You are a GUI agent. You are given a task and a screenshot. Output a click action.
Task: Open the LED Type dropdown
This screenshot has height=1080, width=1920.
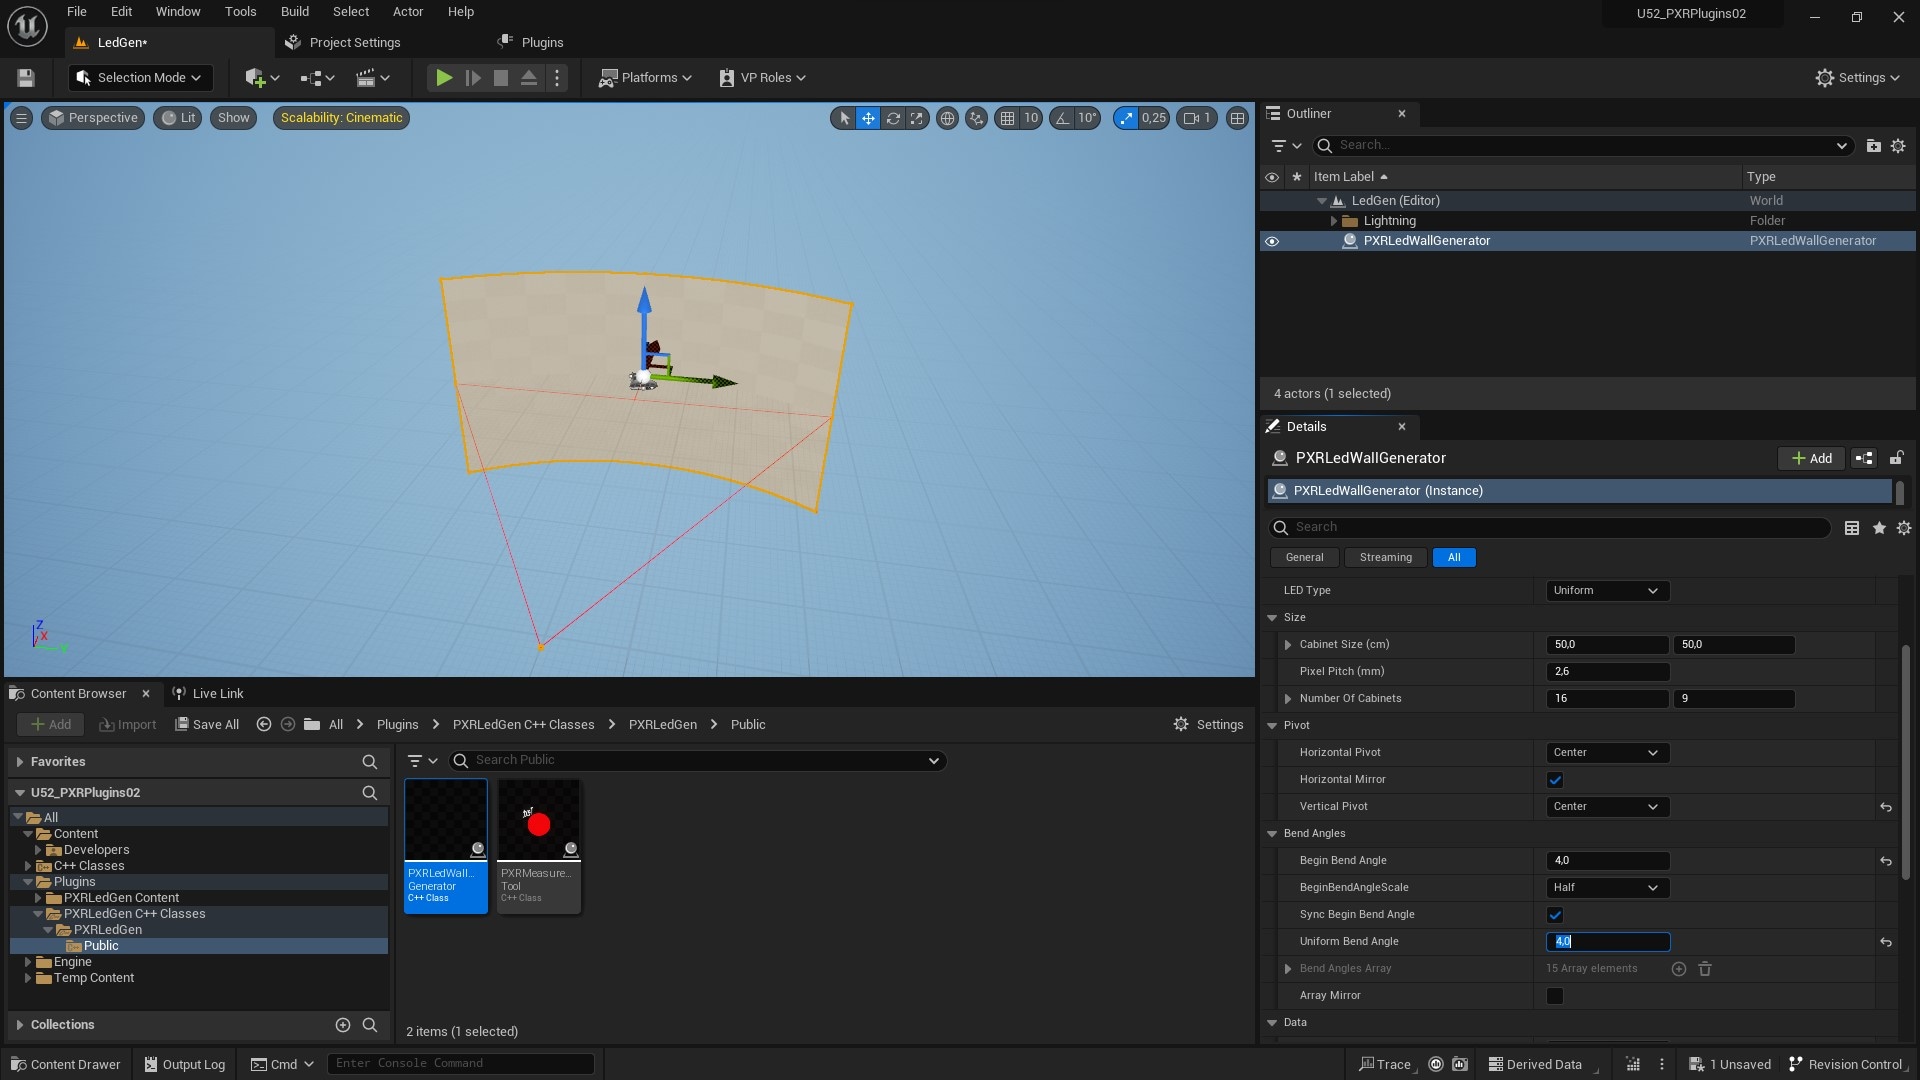(x=1606, y=590)
